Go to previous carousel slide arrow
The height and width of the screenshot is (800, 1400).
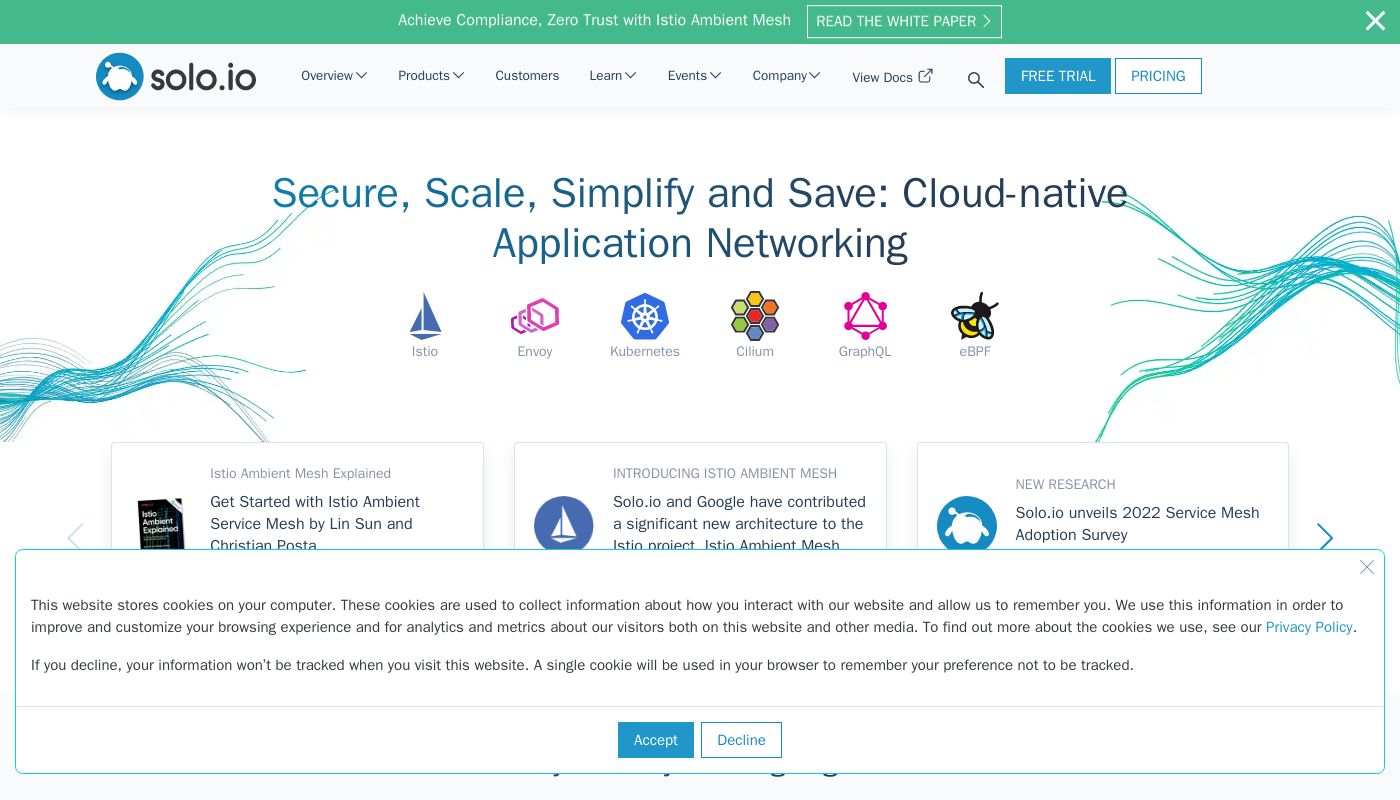pyautogui.click(x=75, y=538)
